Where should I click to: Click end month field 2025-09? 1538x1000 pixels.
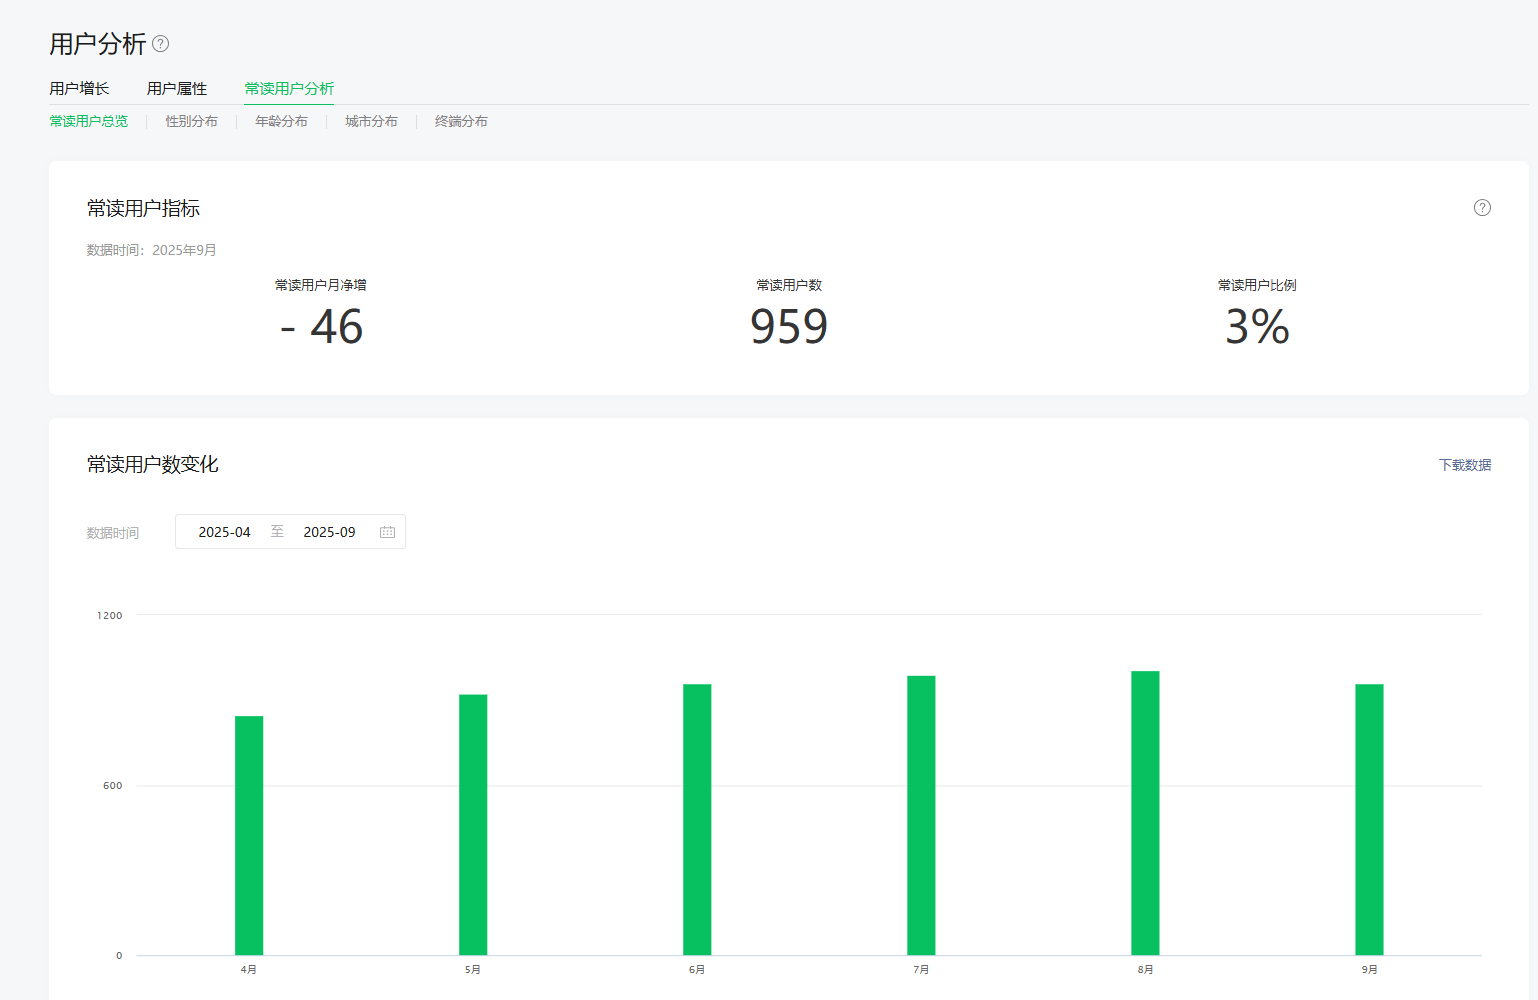point(329,532)
